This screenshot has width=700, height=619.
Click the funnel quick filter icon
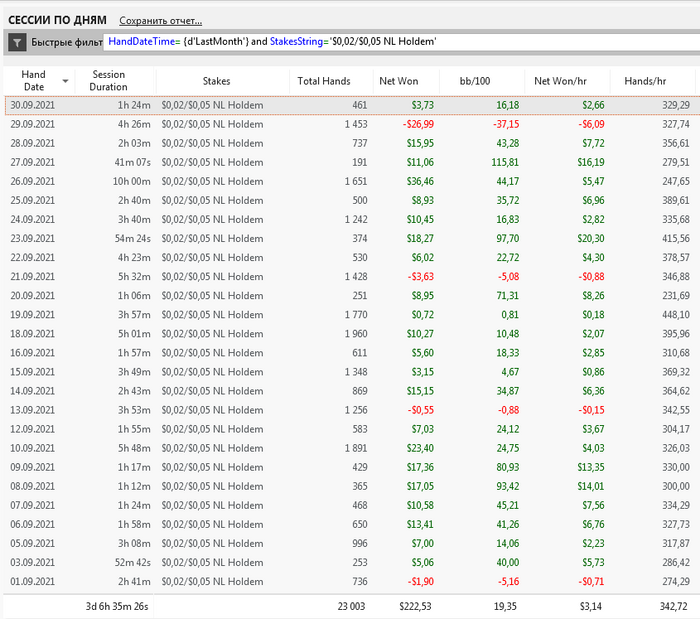[x=17, y=42]
